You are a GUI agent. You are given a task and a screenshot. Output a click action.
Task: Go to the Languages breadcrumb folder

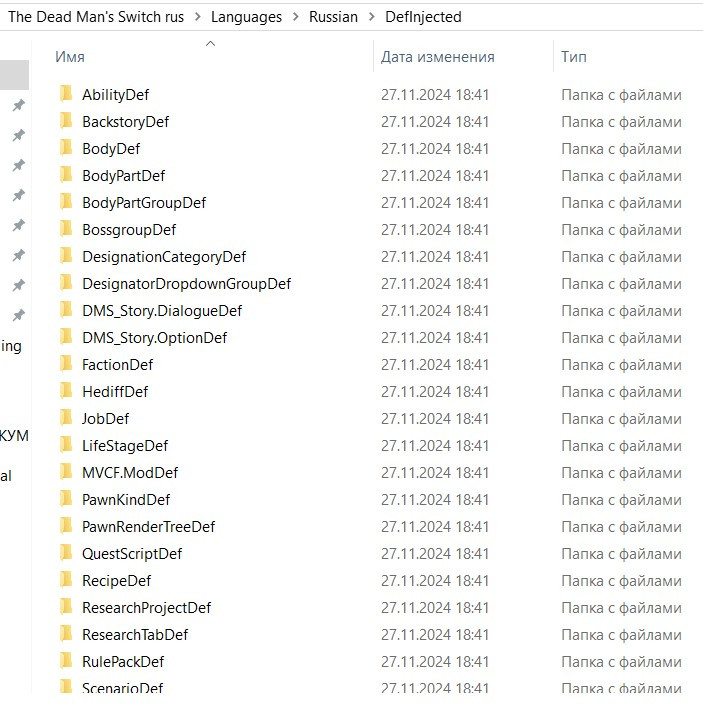point(246,17)
